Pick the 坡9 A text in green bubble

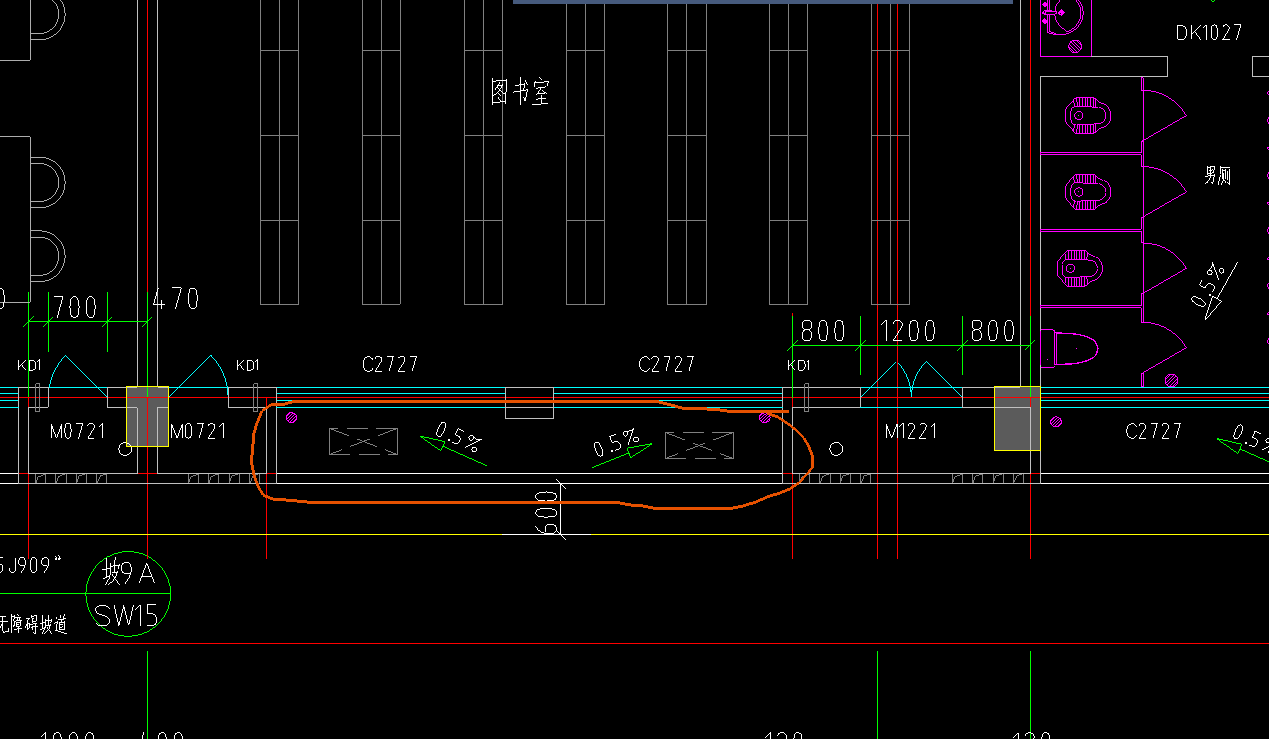point(130,574)
